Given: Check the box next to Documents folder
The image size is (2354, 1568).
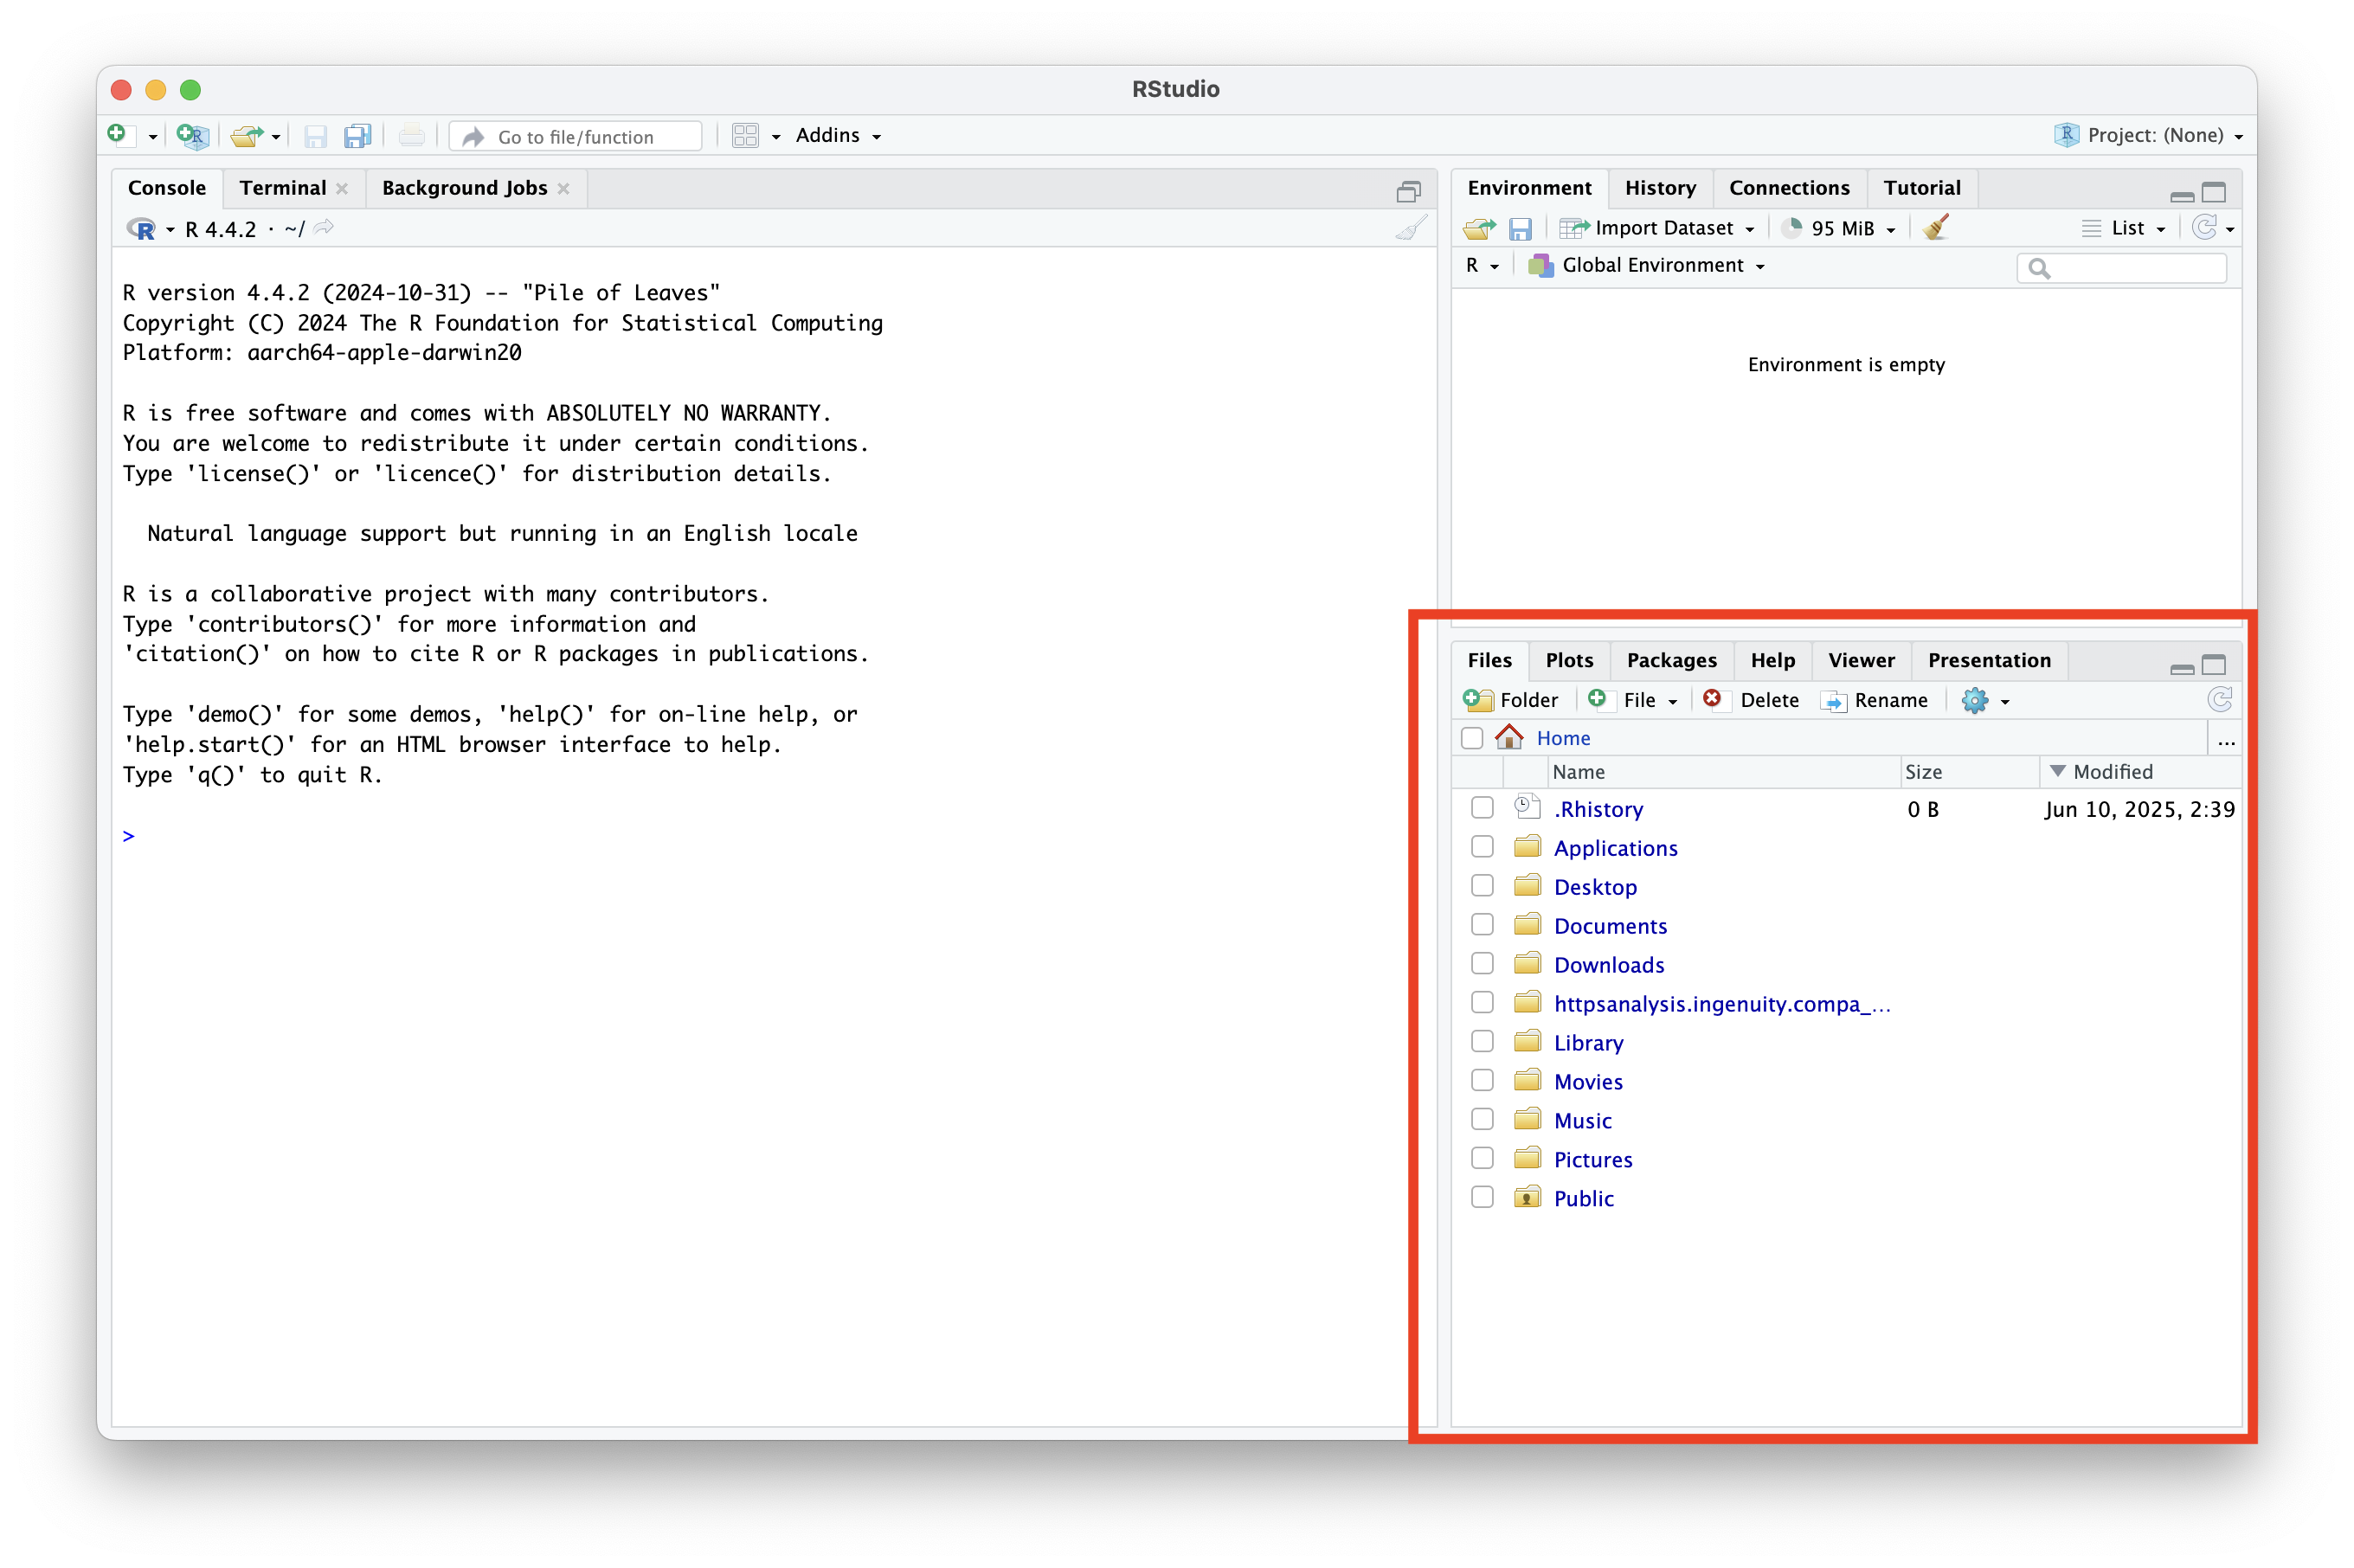Looking at the screenshot, I should 1482,925.
